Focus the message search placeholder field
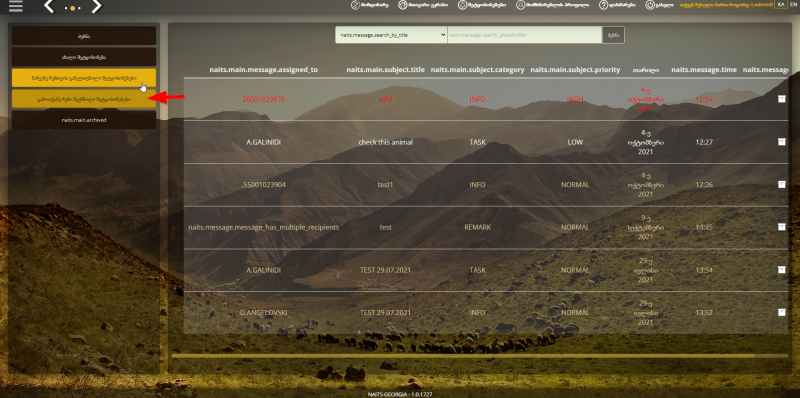 coord(524,35)
